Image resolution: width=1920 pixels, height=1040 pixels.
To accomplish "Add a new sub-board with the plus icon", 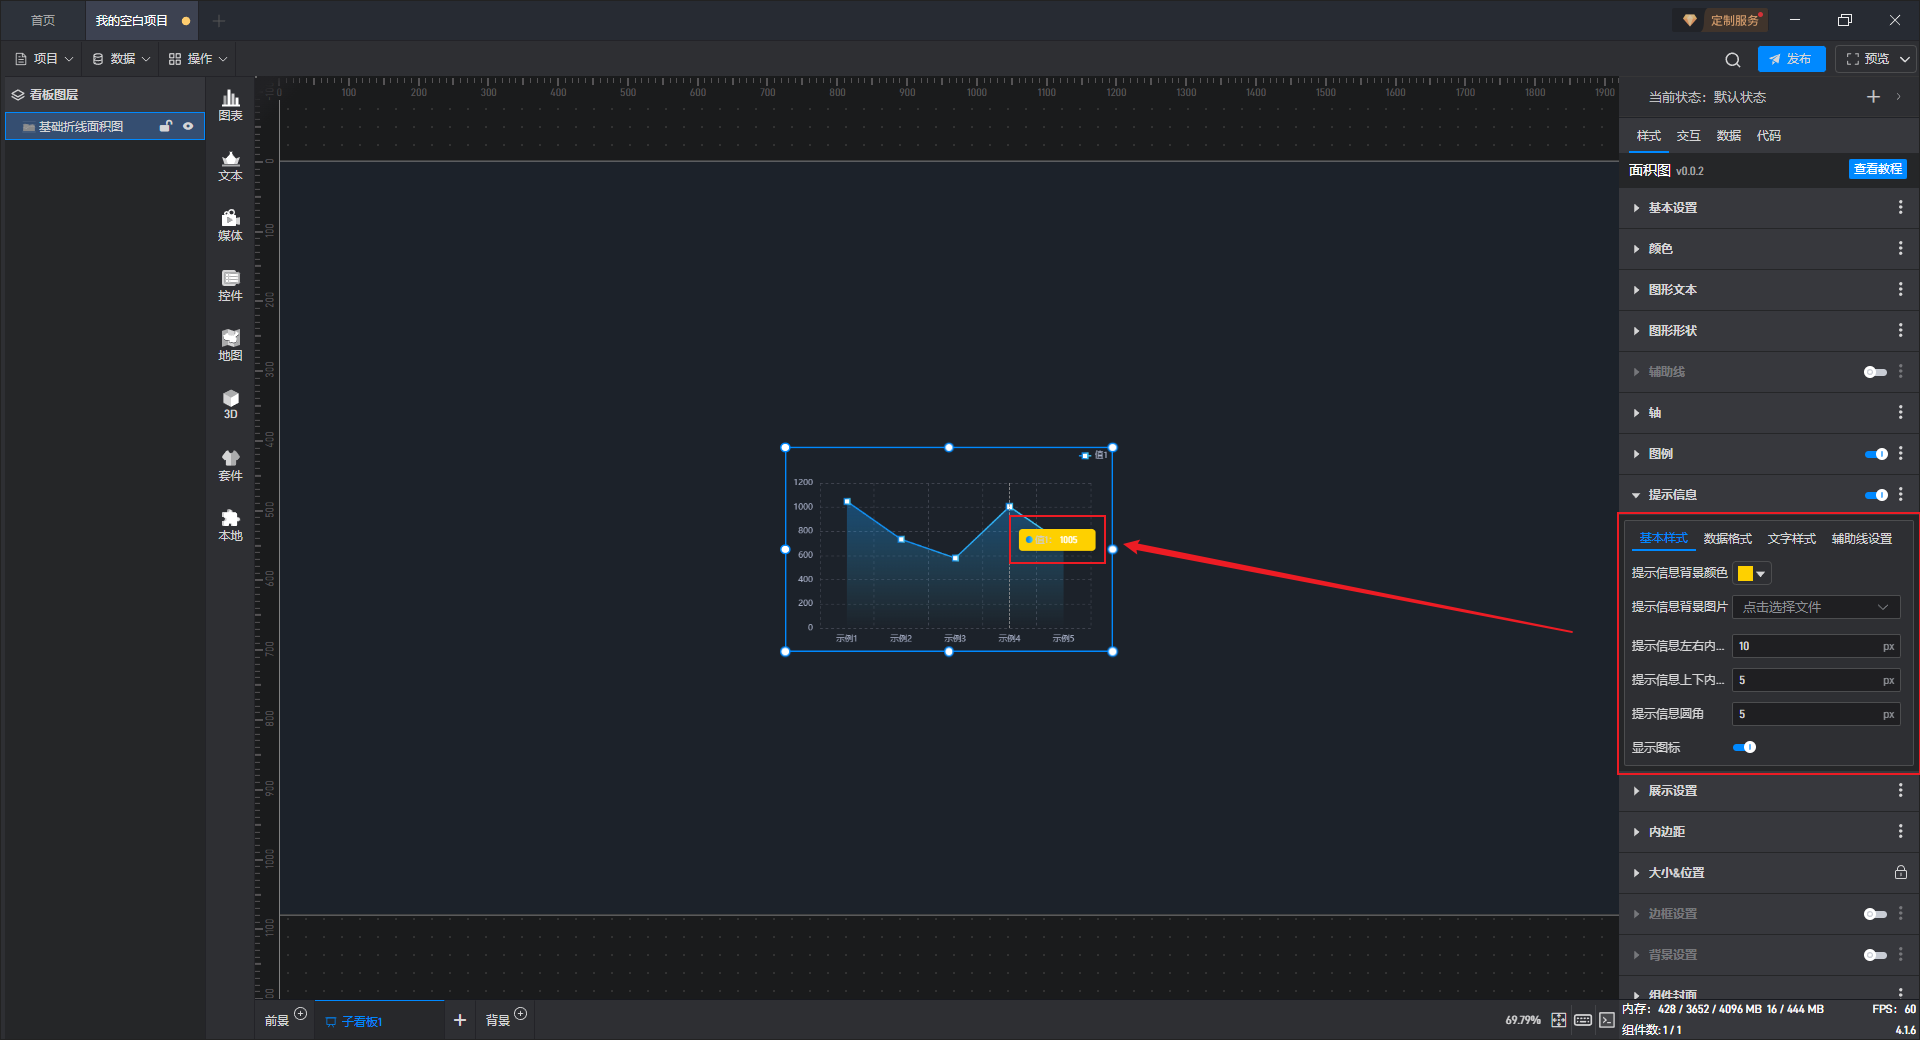I will 460,1020.
